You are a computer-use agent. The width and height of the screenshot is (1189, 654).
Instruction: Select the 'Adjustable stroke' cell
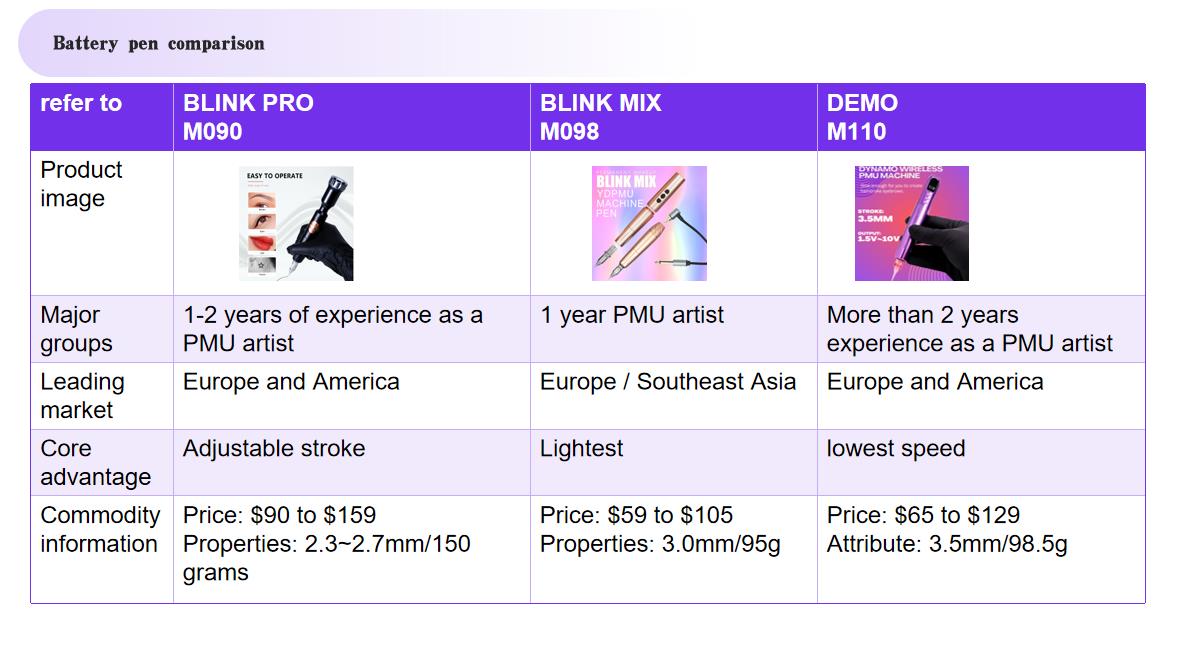(x=352, y=463)
